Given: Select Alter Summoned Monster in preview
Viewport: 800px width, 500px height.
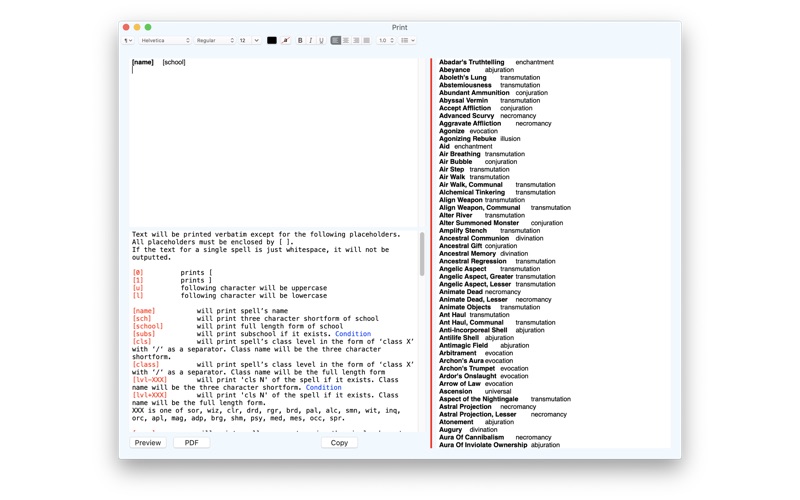Looking at the screenshot, I should (x=479, y=223).
